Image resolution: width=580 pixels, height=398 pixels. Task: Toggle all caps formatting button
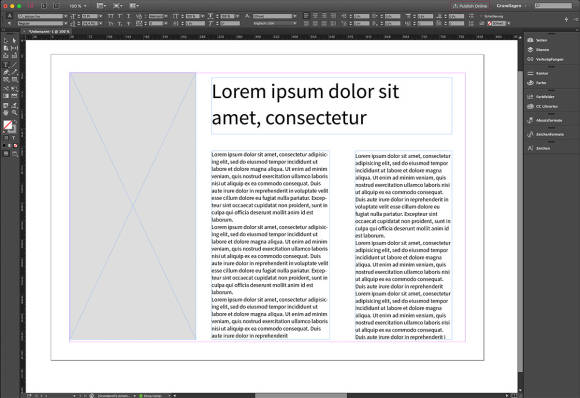tap(111, 16)
